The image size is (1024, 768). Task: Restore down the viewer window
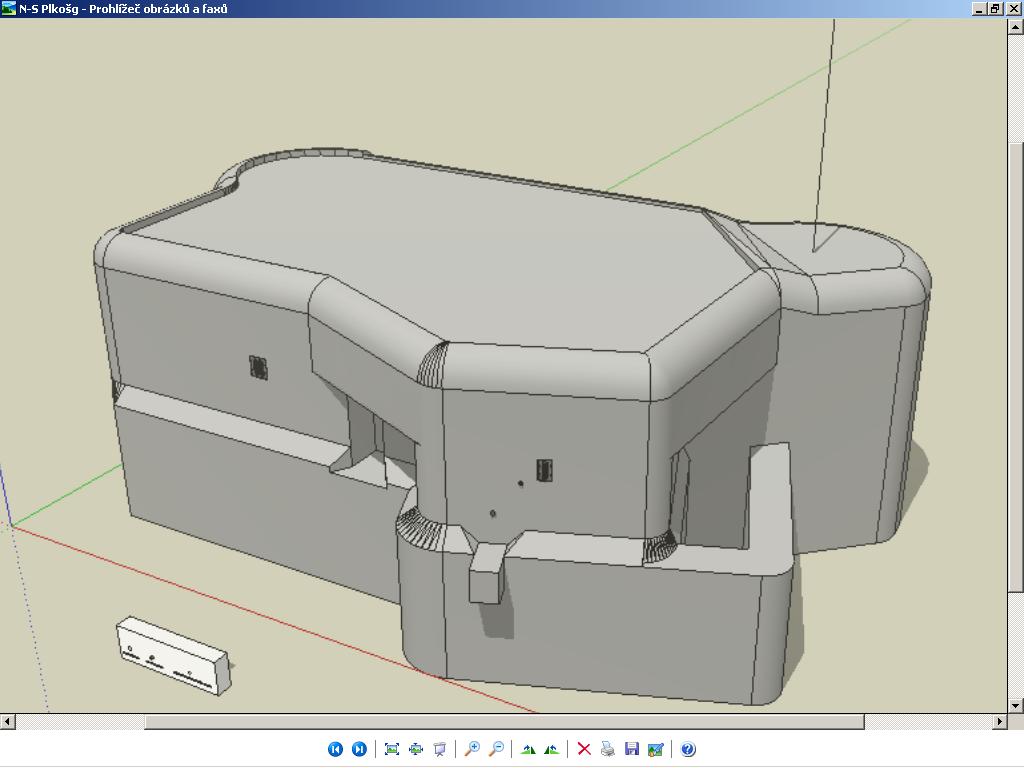995,8
